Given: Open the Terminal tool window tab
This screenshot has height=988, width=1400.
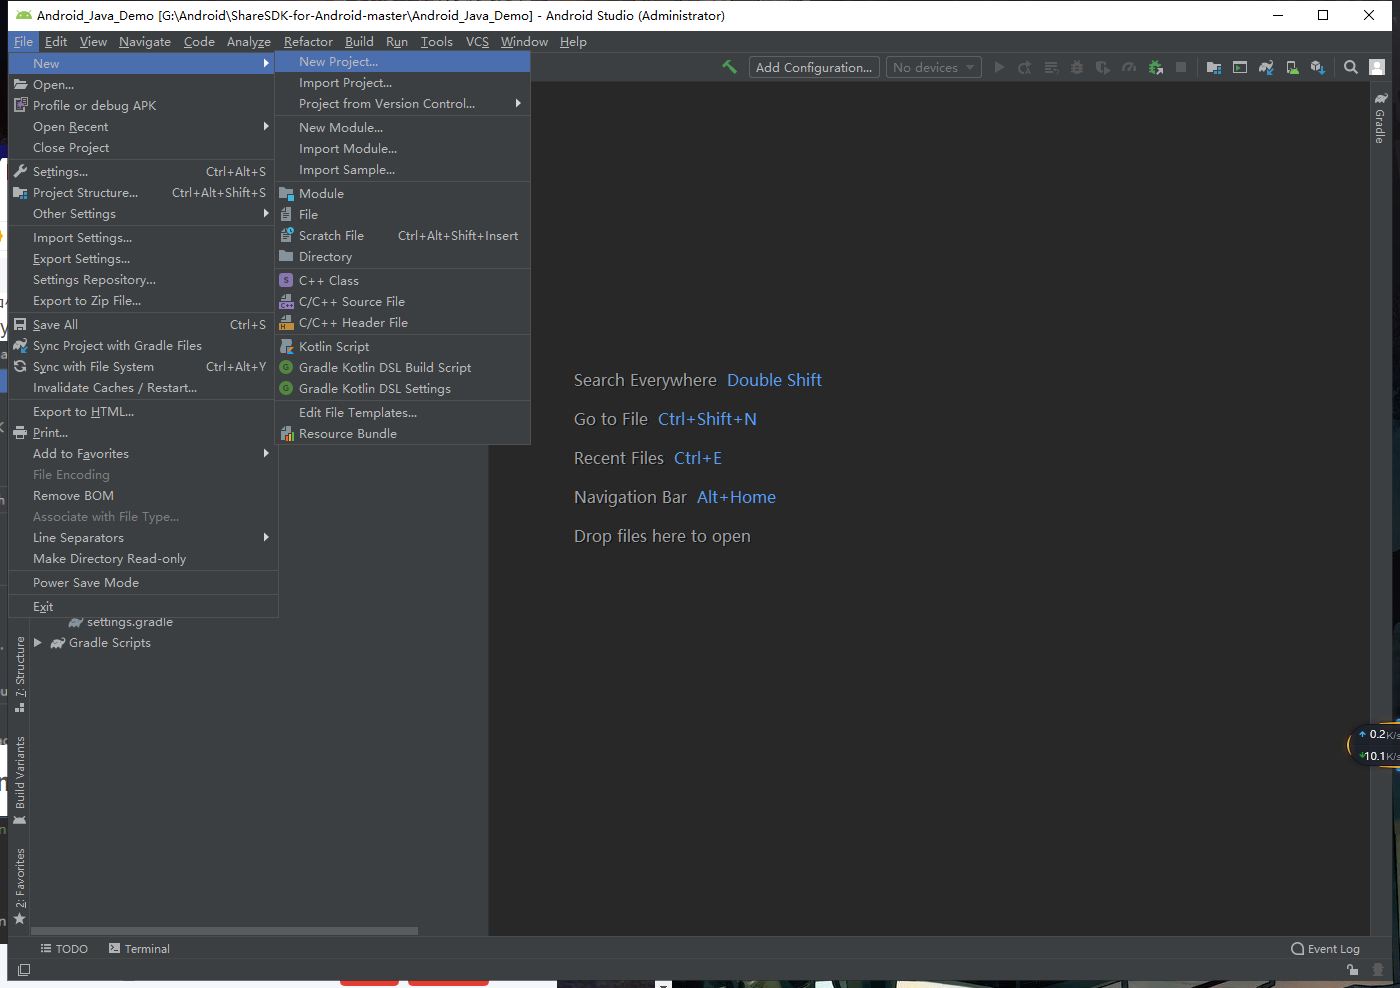Looking at the screenshot, I should (139, 949).
